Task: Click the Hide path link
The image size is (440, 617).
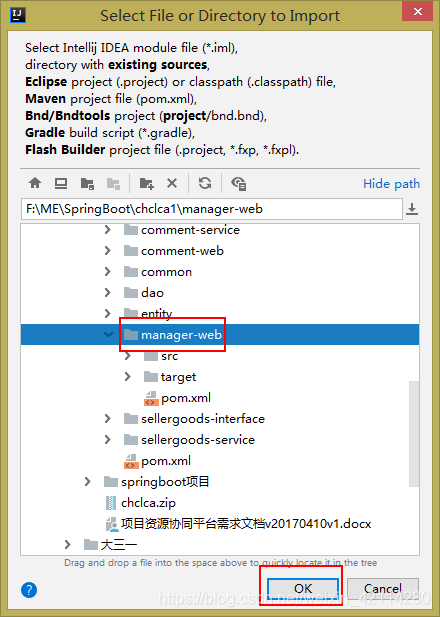Action: click(x=391, y=184)
